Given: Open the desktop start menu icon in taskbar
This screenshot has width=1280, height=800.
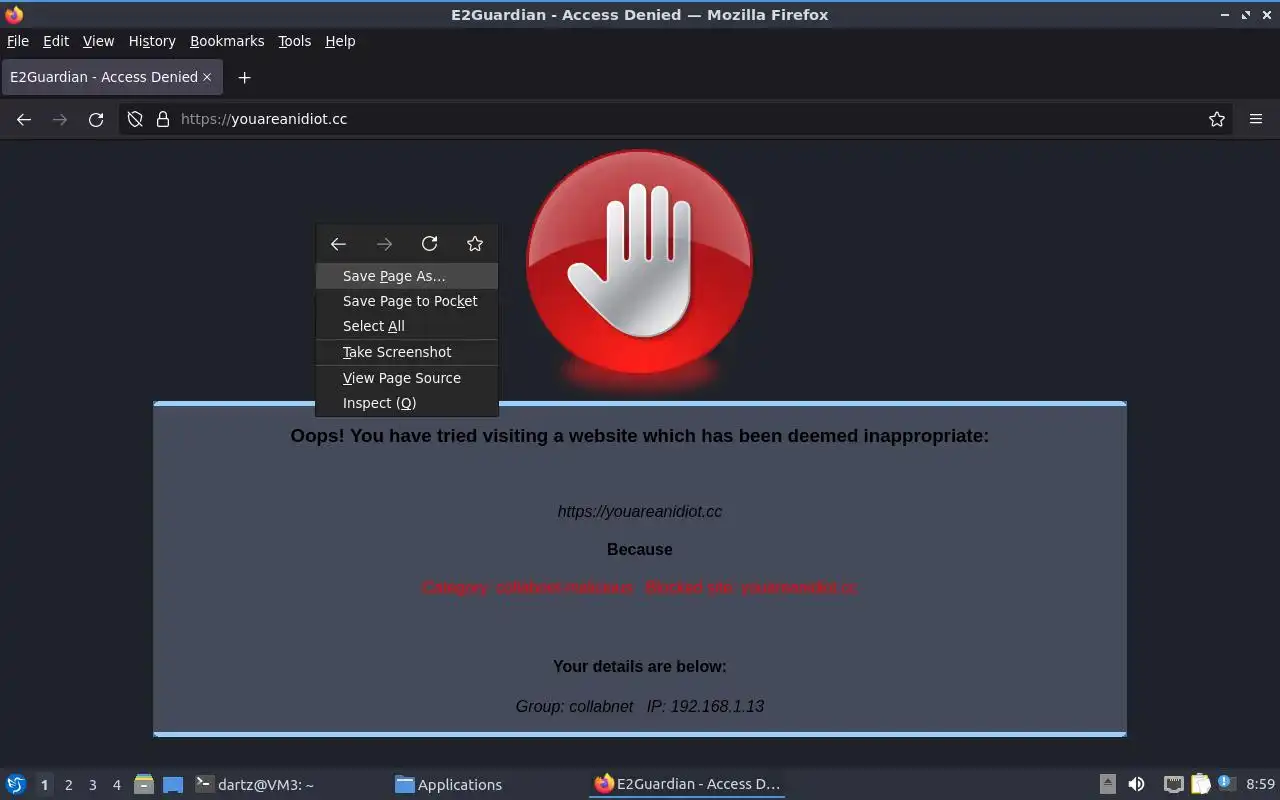Looking at the screenshot, I should pos(15,784).
